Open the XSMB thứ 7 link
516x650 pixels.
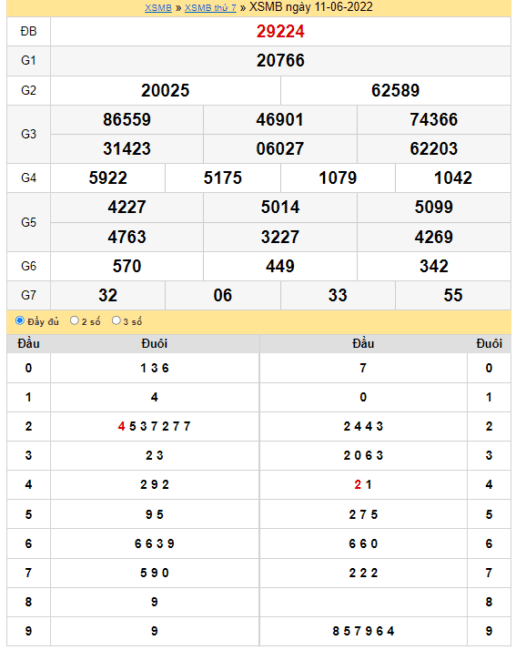click(x=210, y=8)
